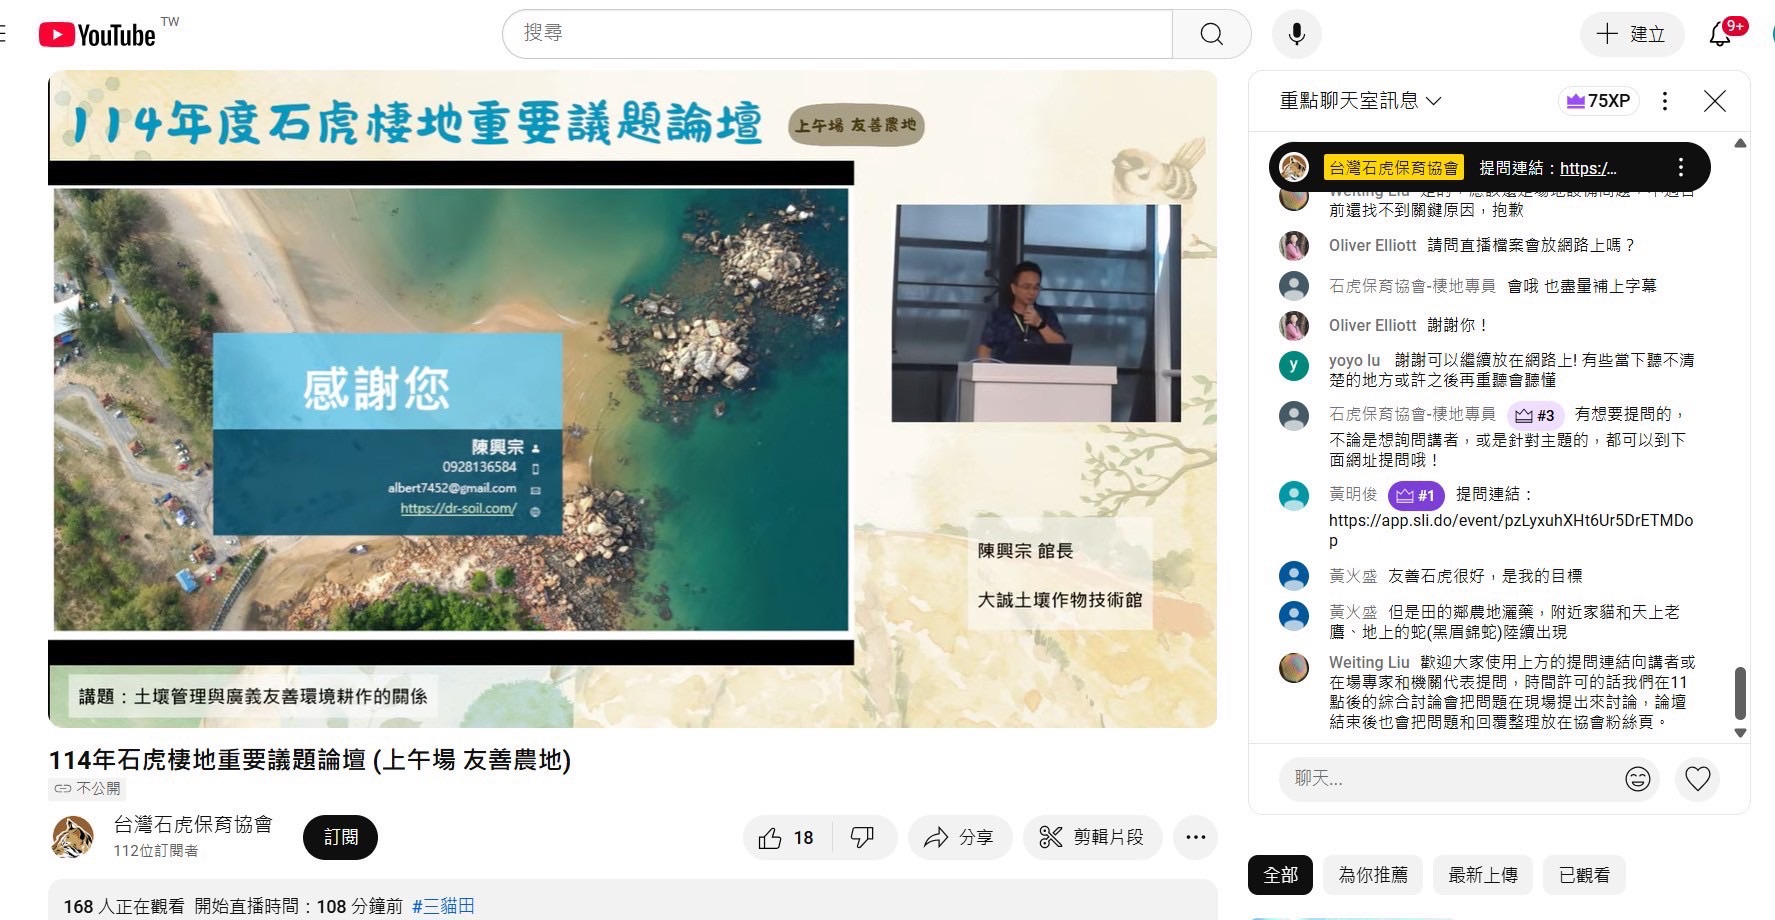Click into the 搜尋 search field
The height and width of the screenshot is (920, 1775).
coord(837,34)
